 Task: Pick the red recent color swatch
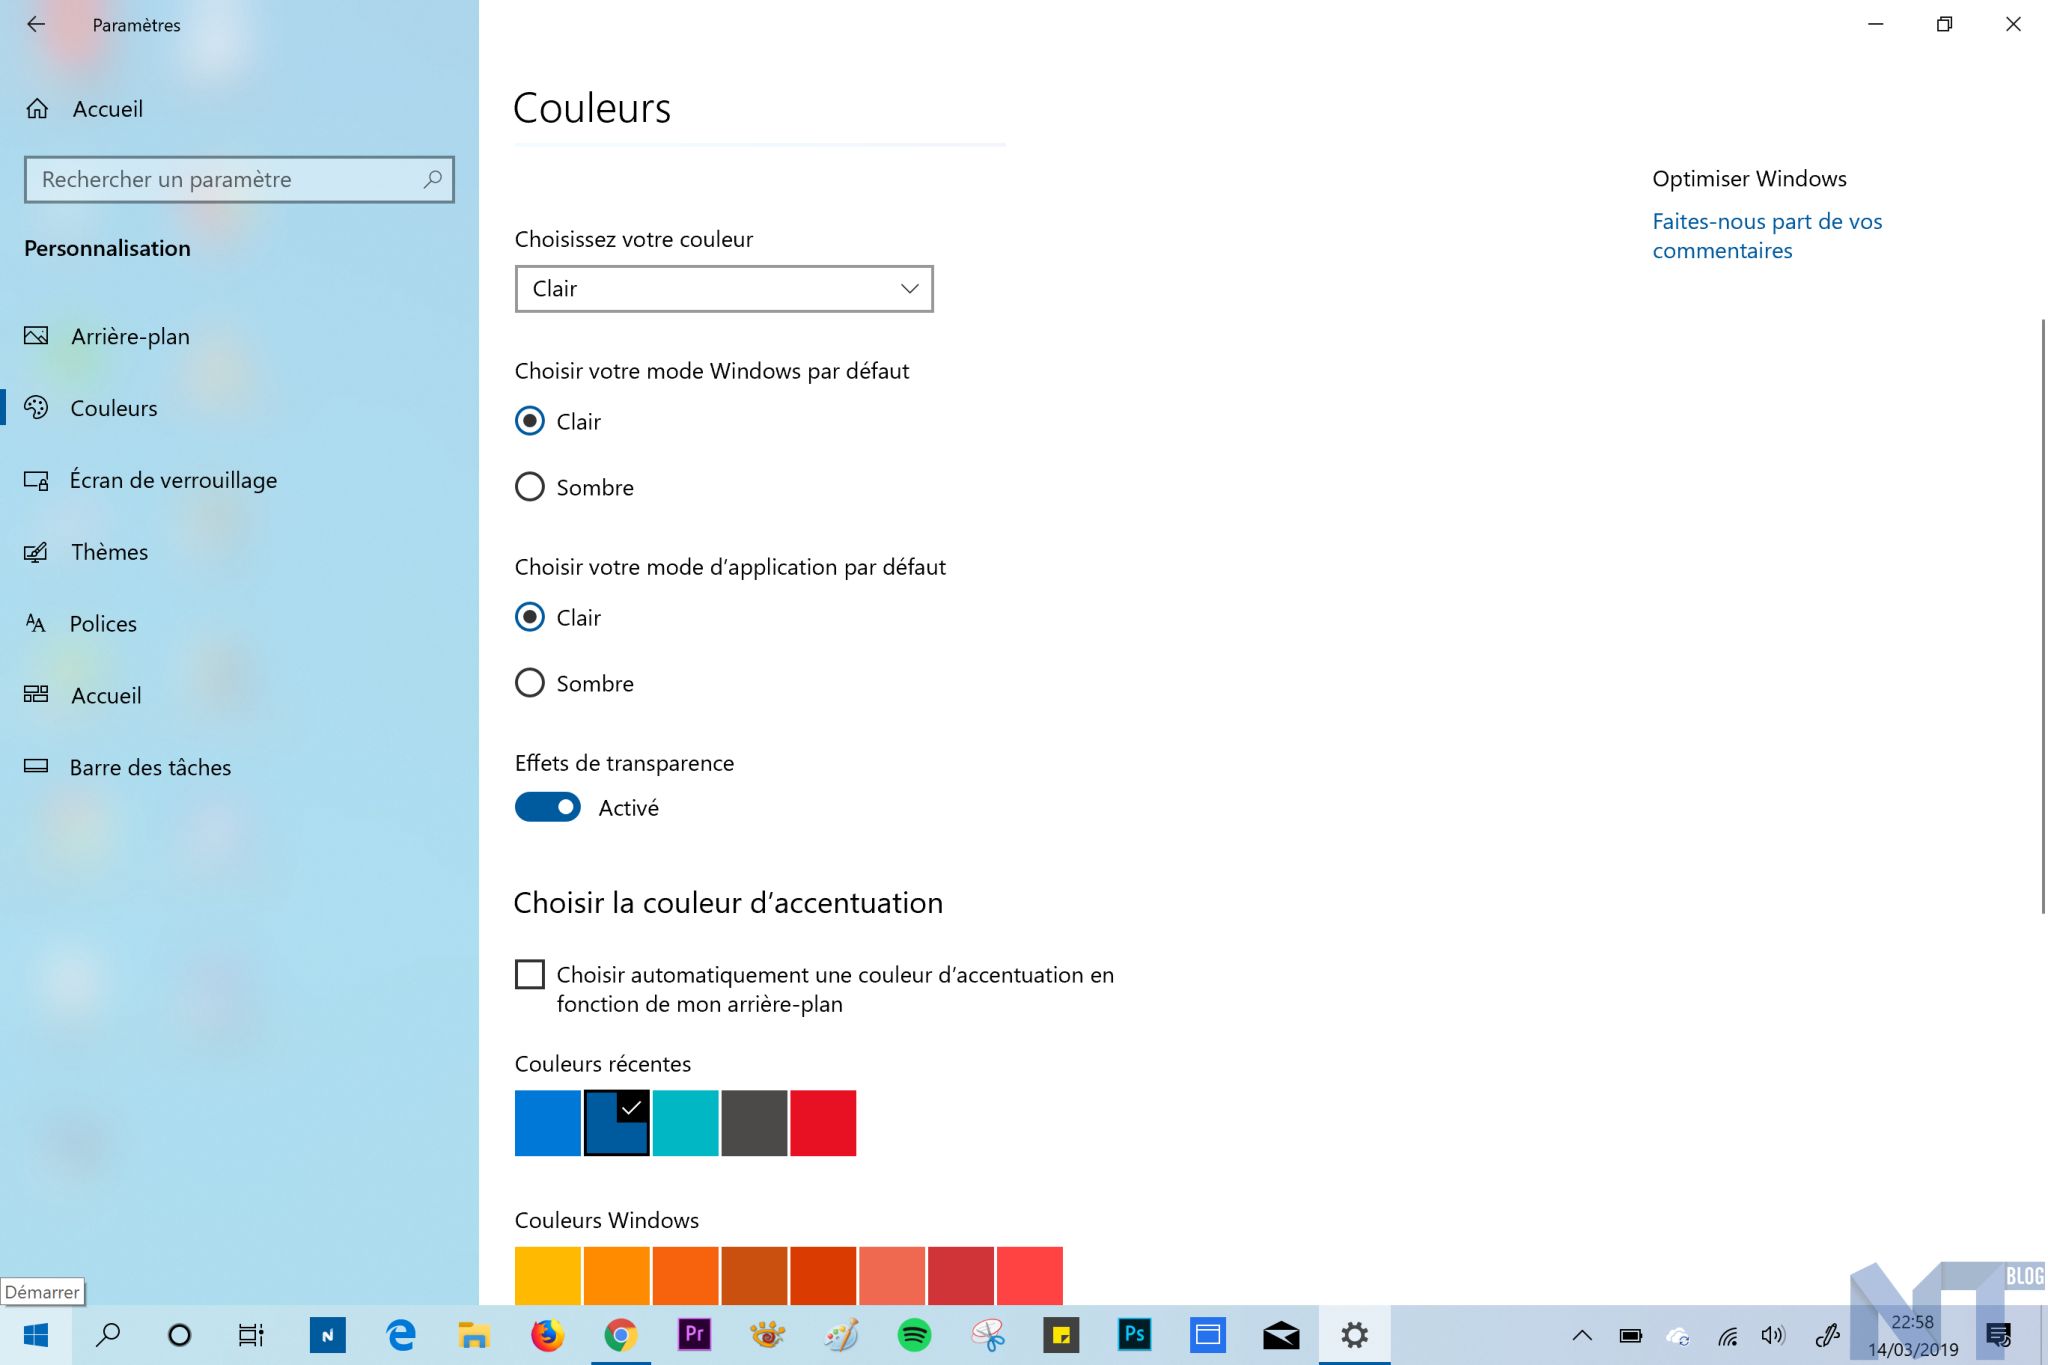coord(823,1123)
